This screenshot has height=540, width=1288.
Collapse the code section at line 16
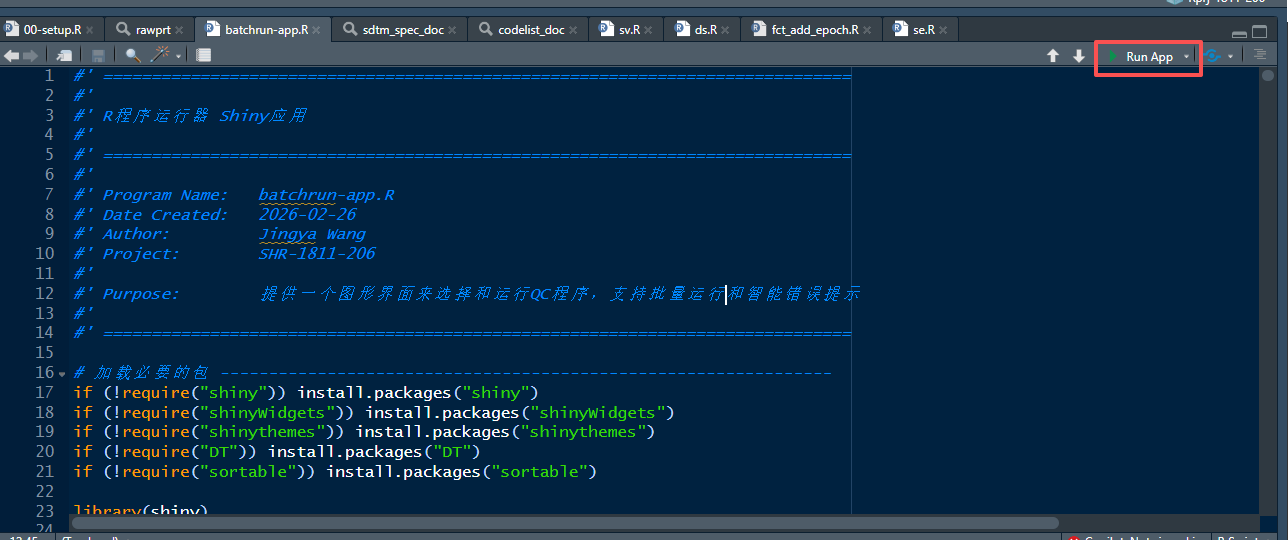pos(64,373)
